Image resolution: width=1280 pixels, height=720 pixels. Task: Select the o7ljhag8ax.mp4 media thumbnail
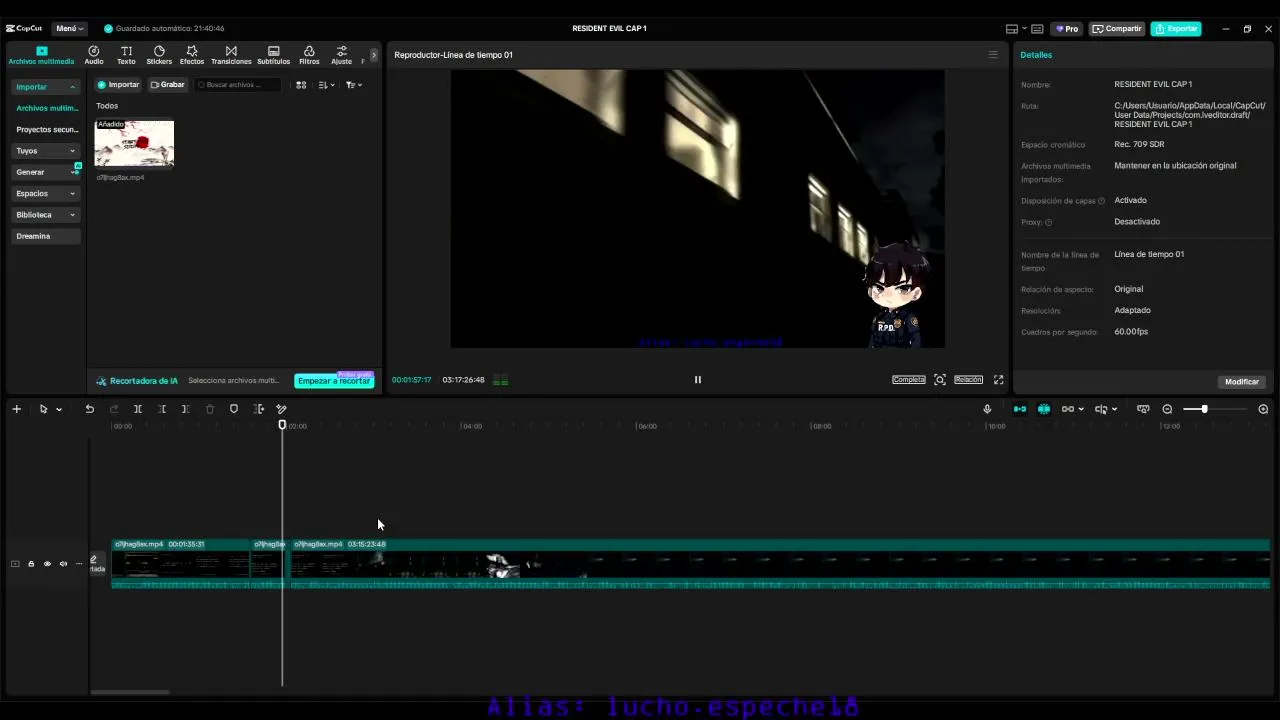(x=134, y=143)
